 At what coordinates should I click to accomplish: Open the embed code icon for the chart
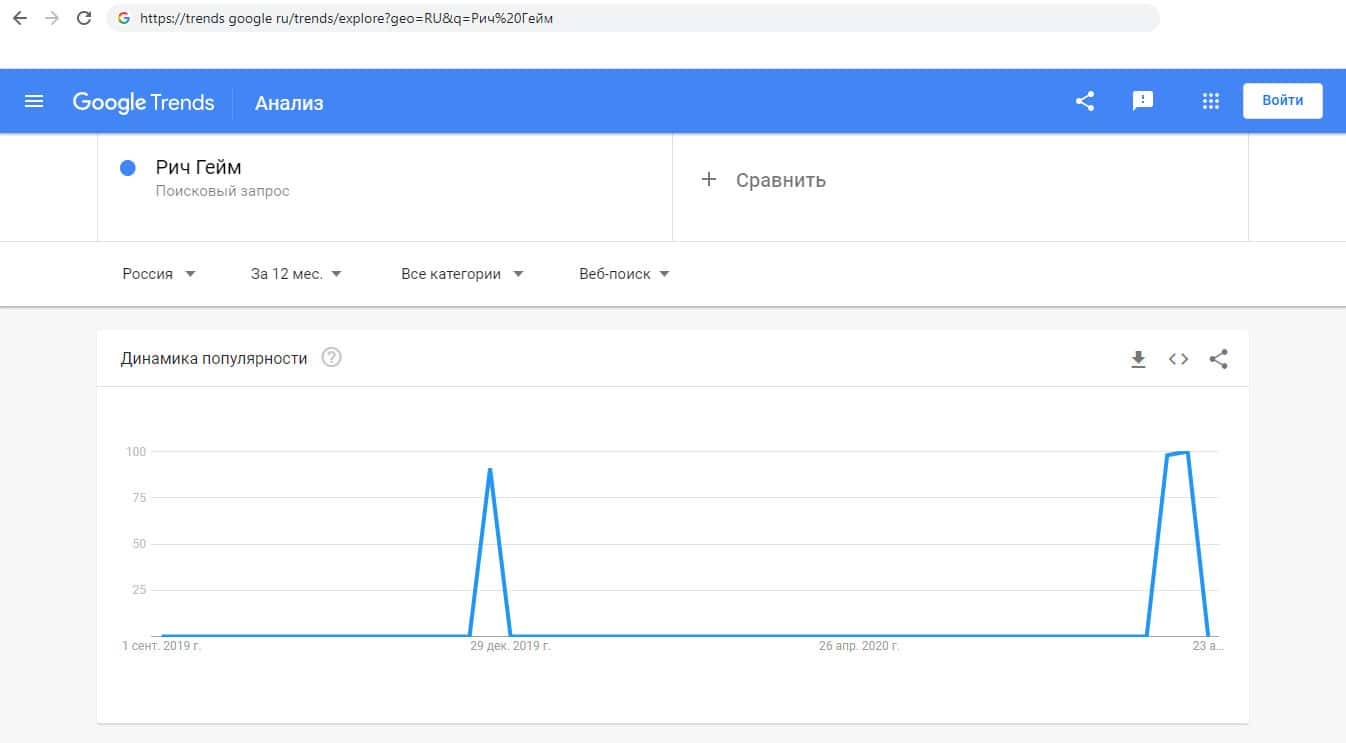(1178, 360)
